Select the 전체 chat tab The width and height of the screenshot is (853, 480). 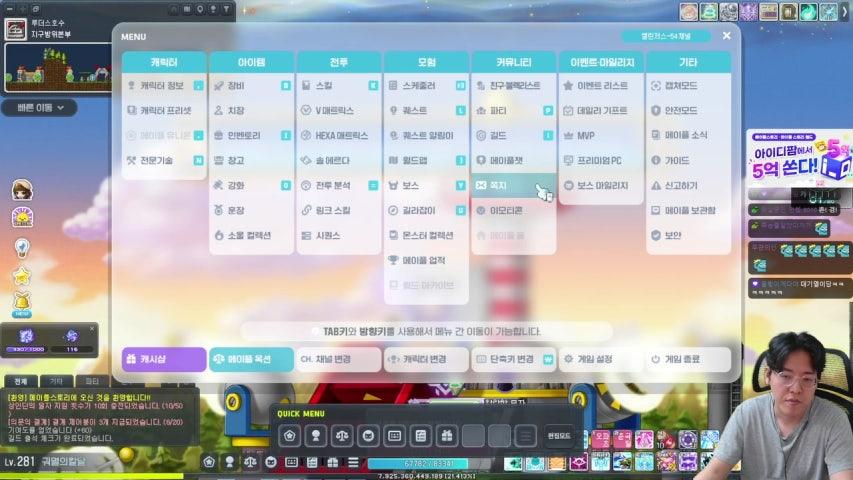coord(20,381)
